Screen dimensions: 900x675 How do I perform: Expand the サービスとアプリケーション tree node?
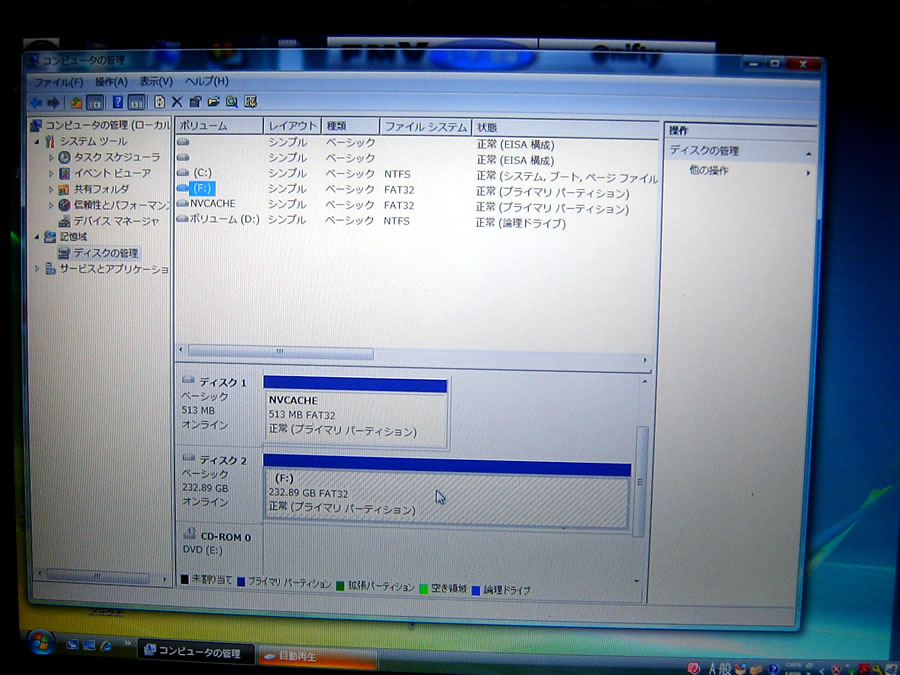point(38,269)
